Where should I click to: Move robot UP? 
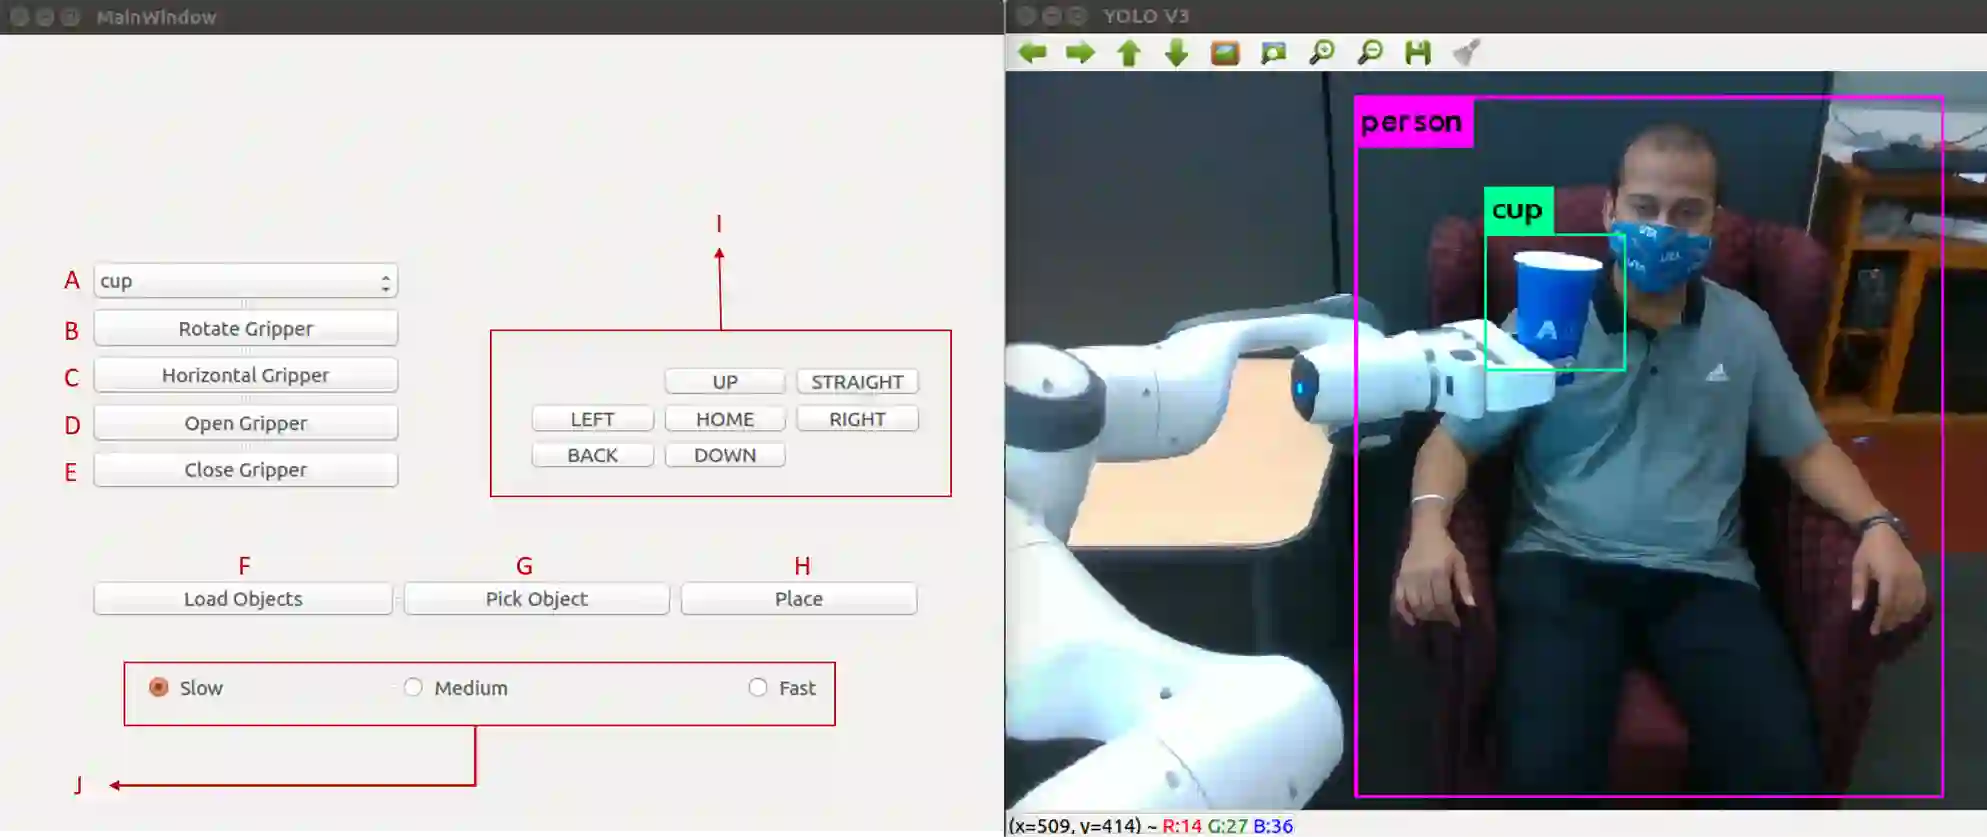point(725,382)
